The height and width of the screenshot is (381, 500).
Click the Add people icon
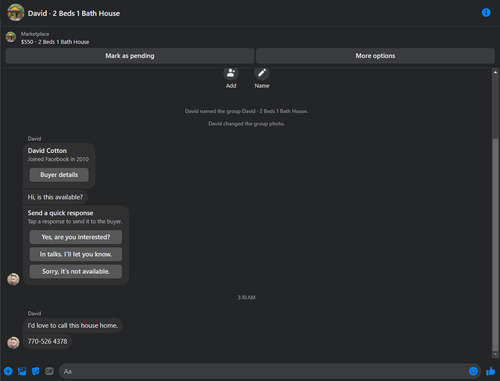(231, 73)
